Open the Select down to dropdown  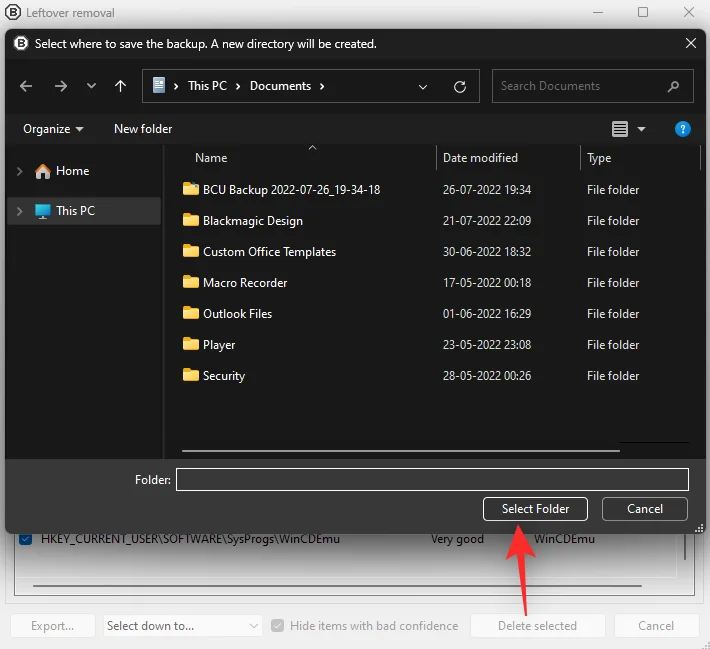click(182, 625)
